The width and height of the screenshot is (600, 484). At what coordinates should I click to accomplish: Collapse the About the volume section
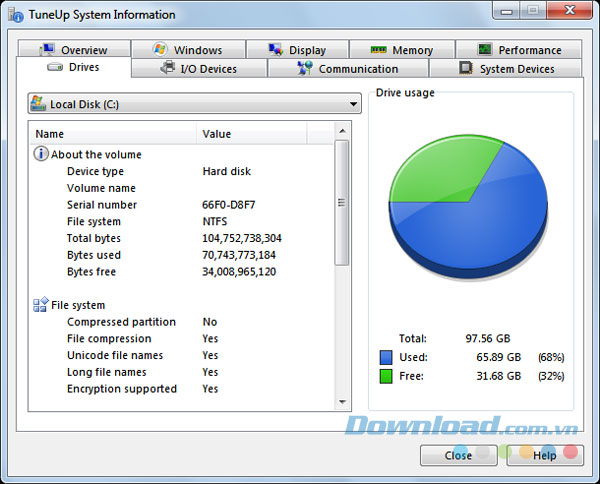pyautogui.click(x=41, y=155)
